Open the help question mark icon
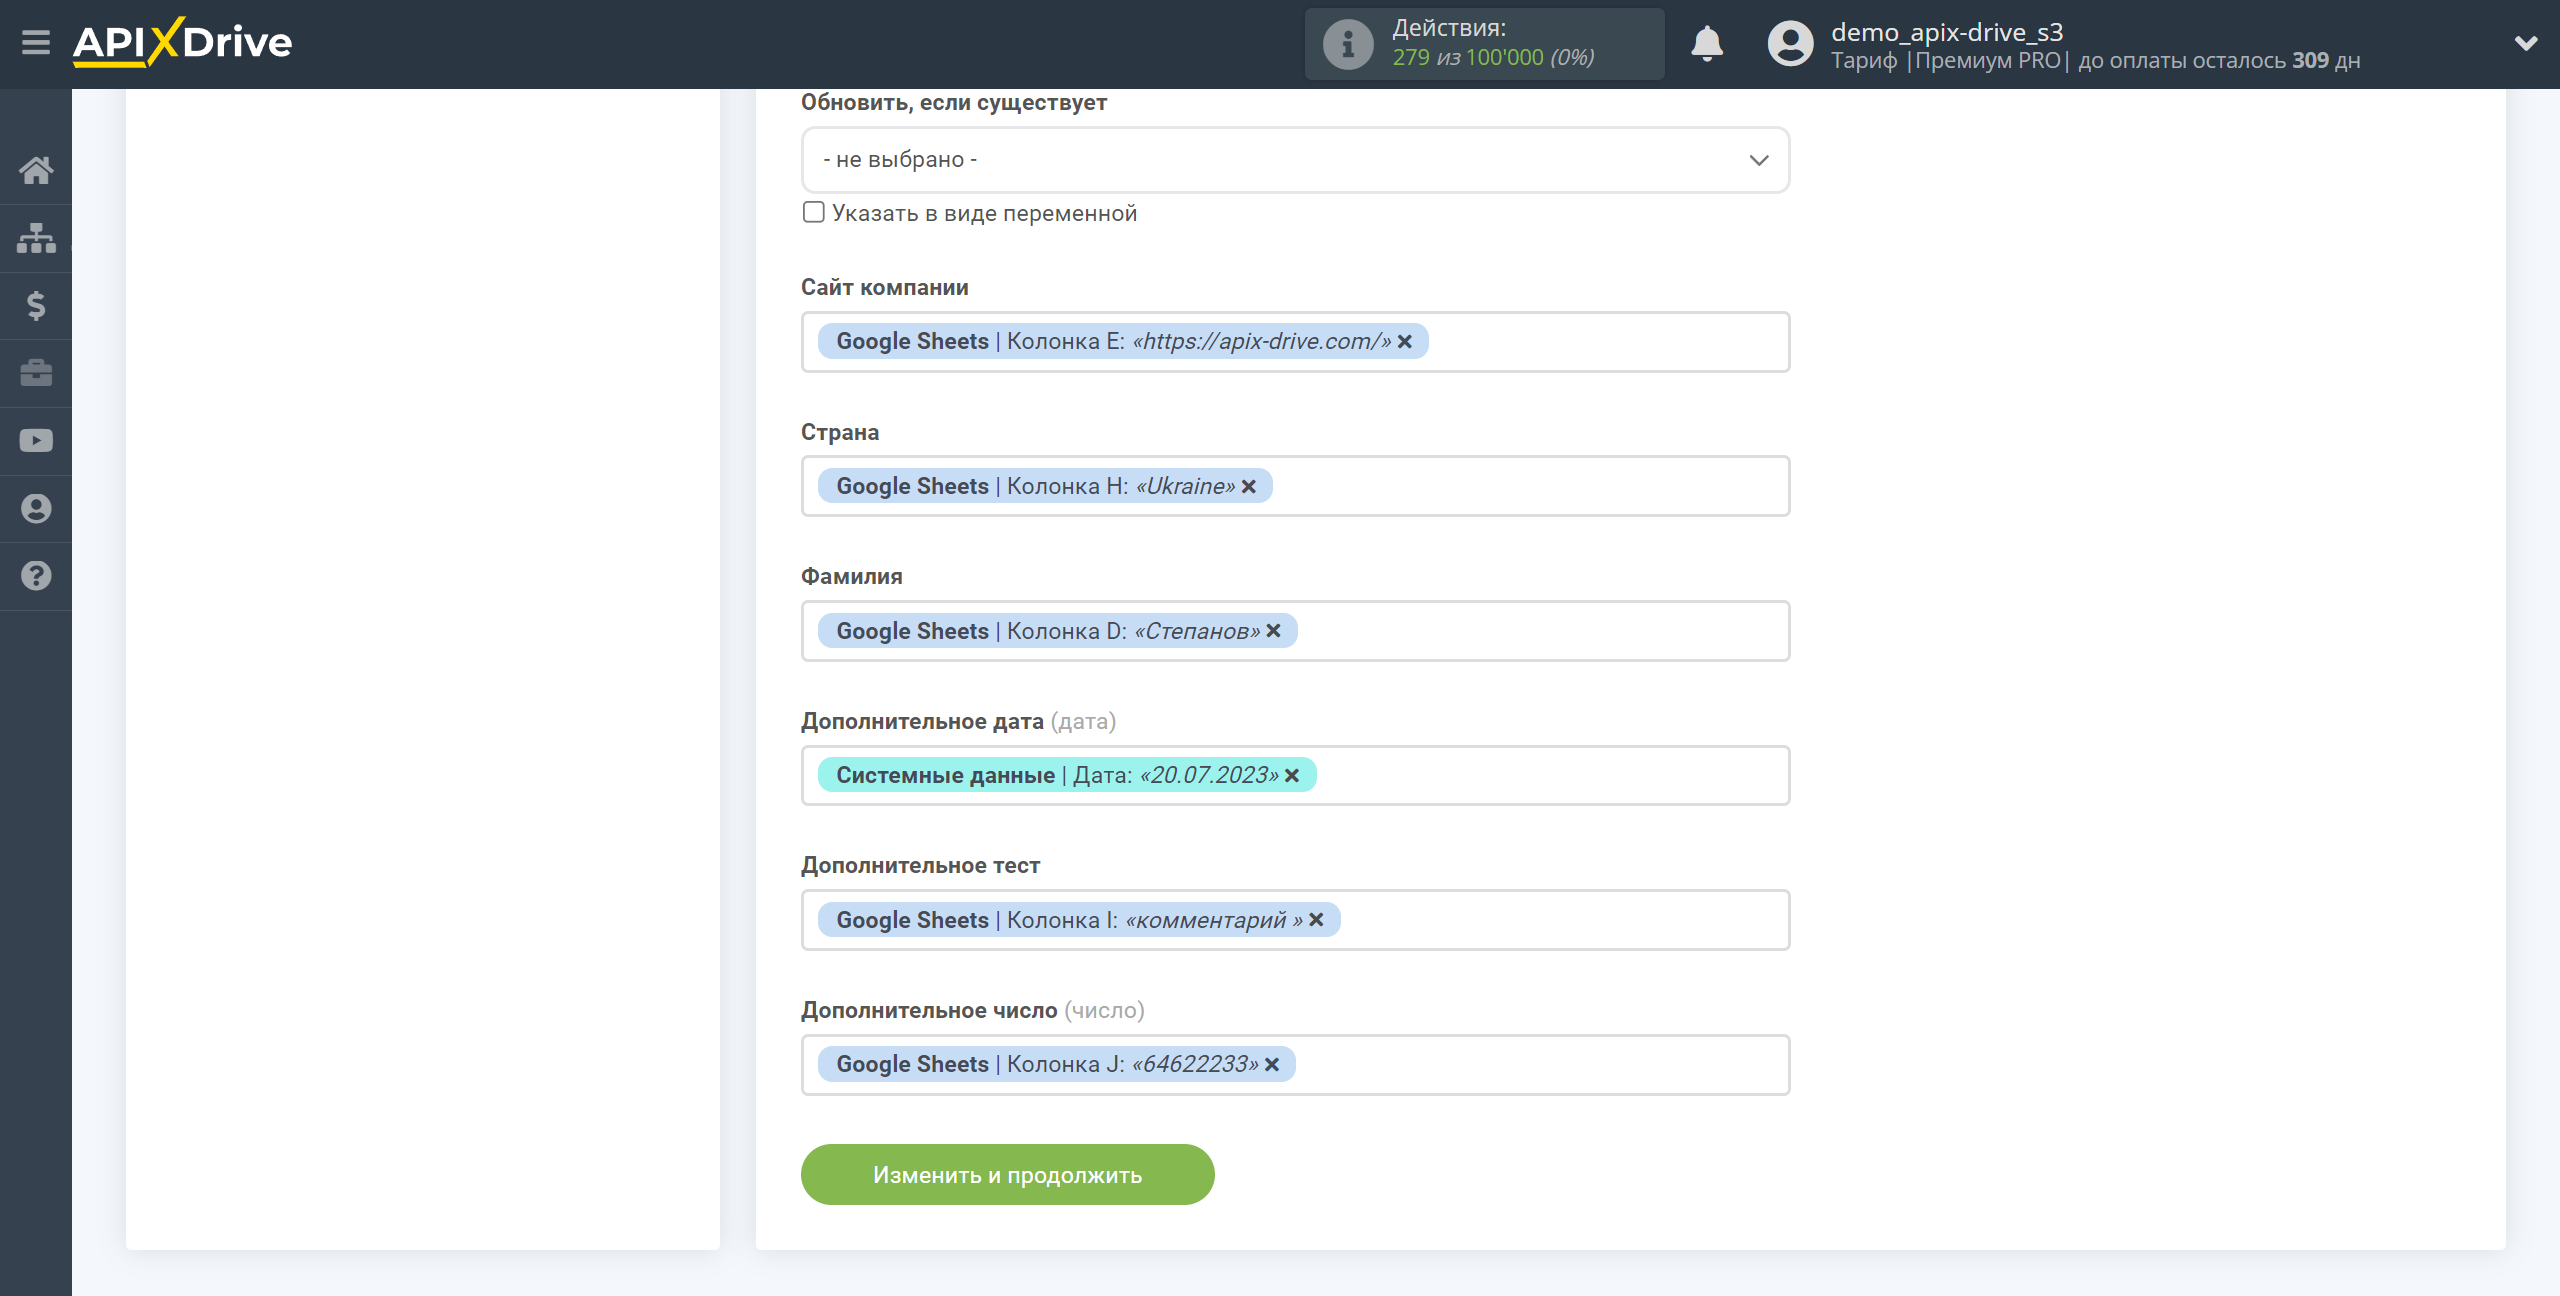This screenshot has height=1296, width=2560. click(36, 576)
